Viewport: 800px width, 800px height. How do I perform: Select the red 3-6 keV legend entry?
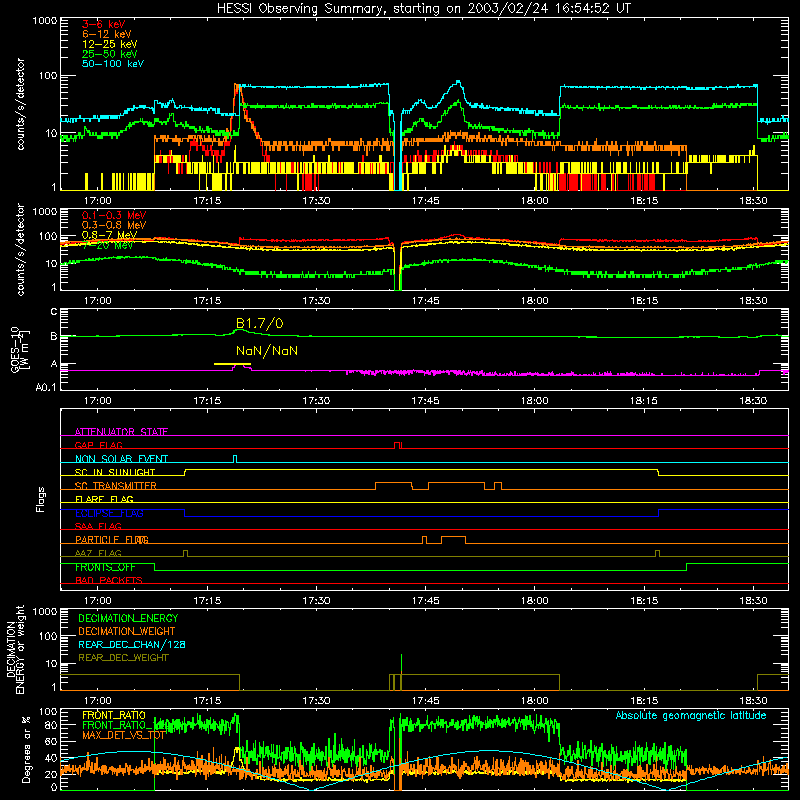(x=104, y=24)
